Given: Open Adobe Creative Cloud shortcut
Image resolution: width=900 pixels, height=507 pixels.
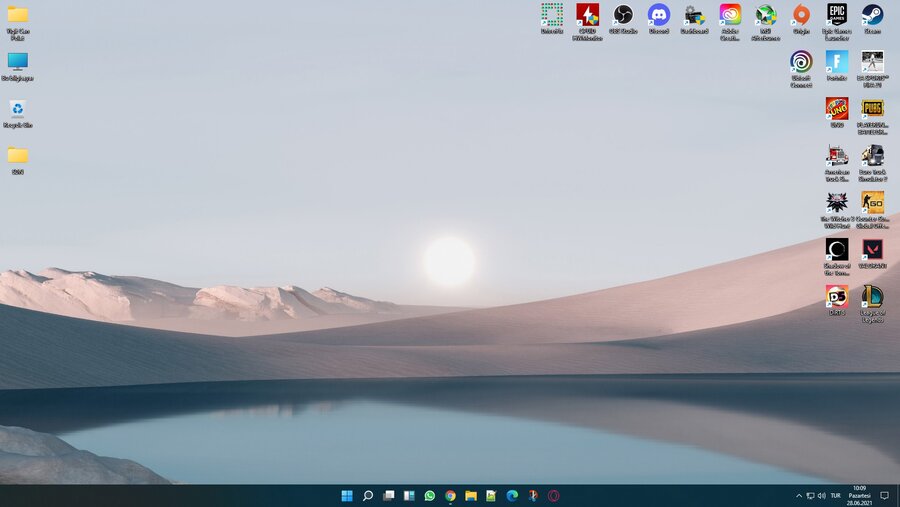Looking at the screenshot, I should pos(730,15).
